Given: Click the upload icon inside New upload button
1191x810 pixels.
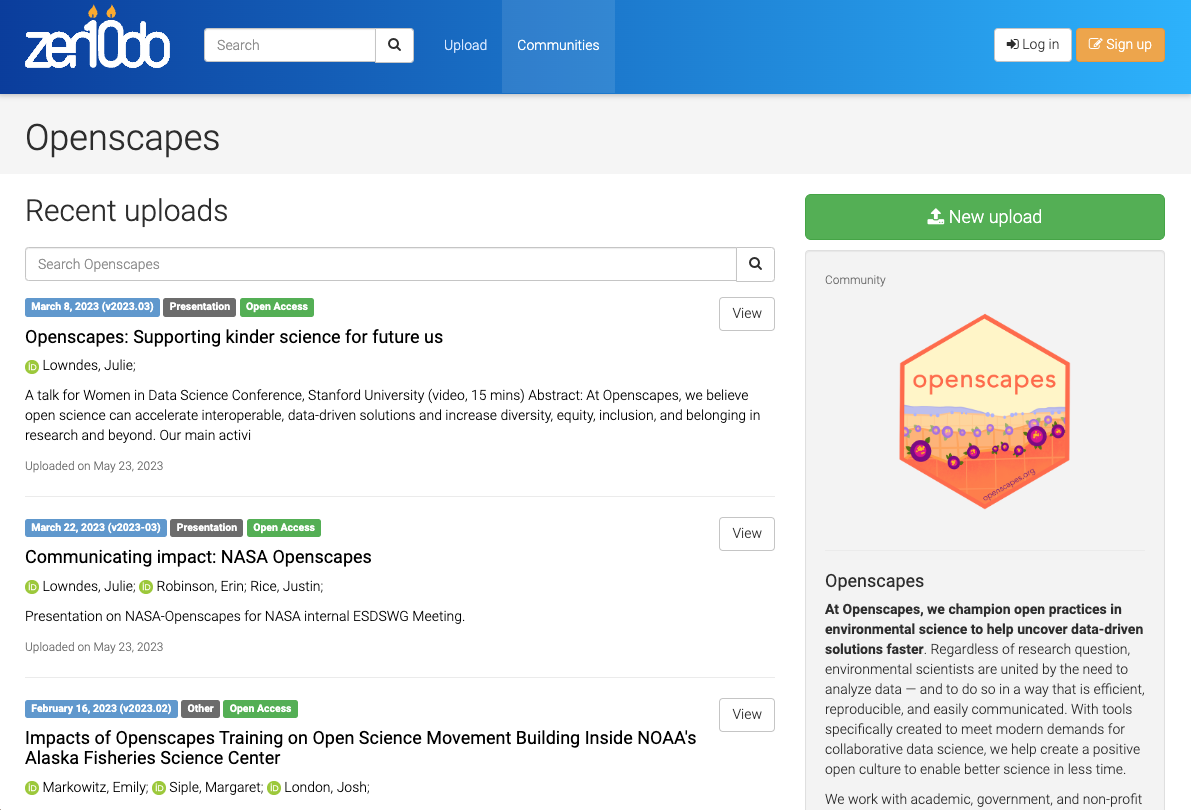Looking at the screenshot, I should coord(935,216).
